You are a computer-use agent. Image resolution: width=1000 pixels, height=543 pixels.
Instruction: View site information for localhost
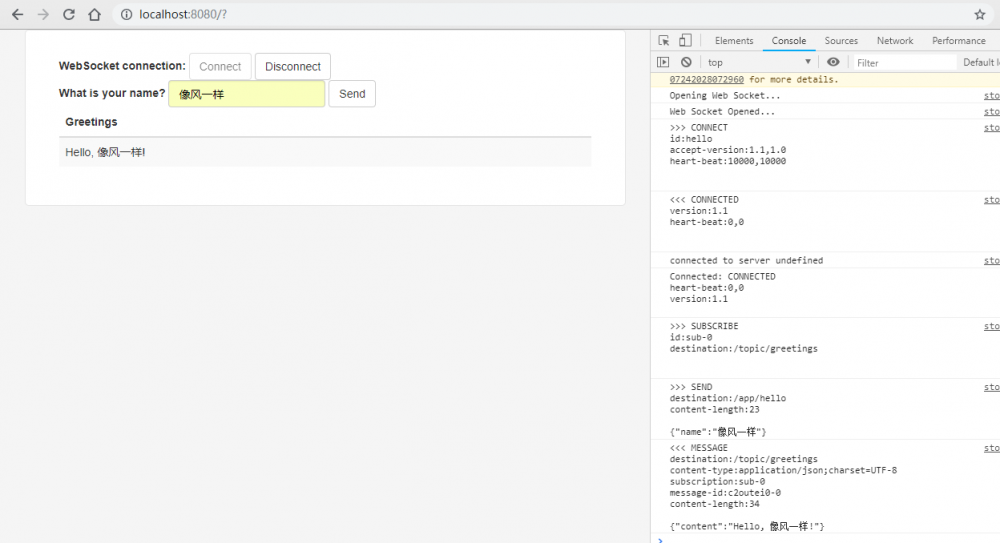pos(125,15)
